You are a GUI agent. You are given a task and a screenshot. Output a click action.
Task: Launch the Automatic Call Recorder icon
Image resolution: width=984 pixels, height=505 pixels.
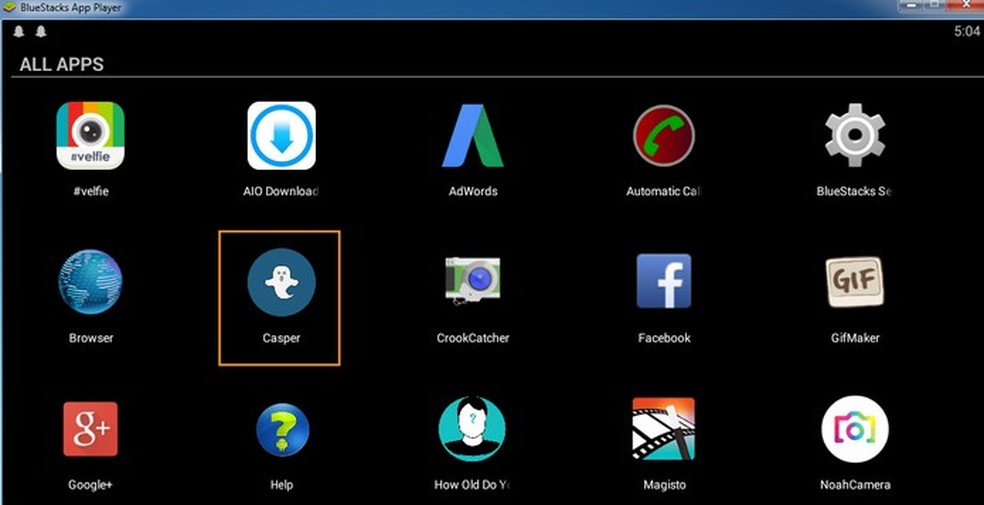[x=664, y=136]
